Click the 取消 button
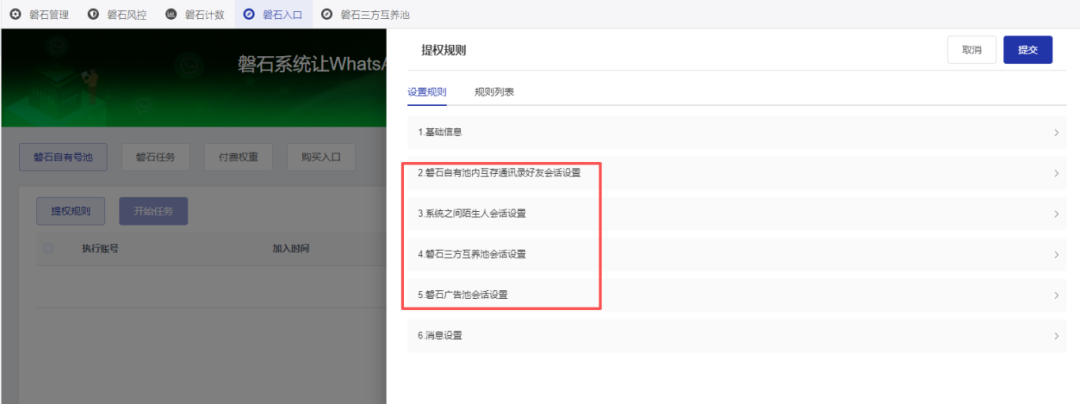The height and width of the screenshot is (404, 1080). pyautogui.click(x=972, y=50)
